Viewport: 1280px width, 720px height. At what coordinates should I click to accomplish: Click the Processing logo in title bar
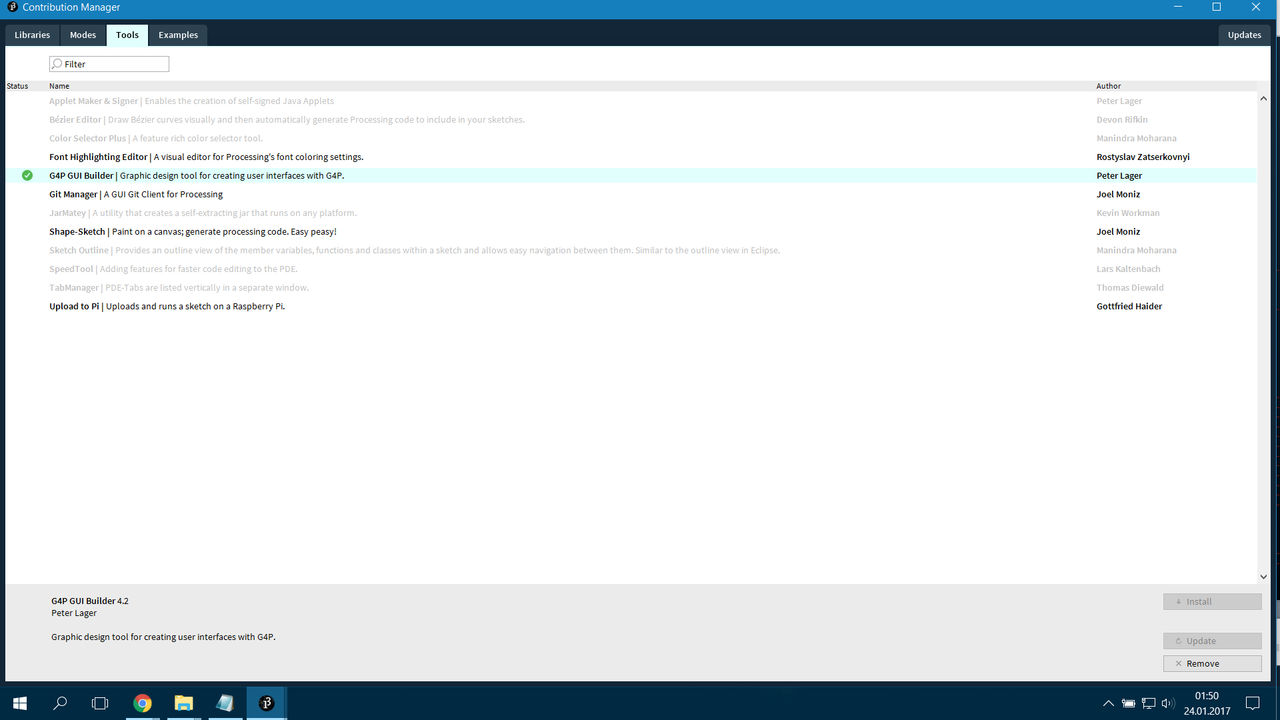point(11,7)
